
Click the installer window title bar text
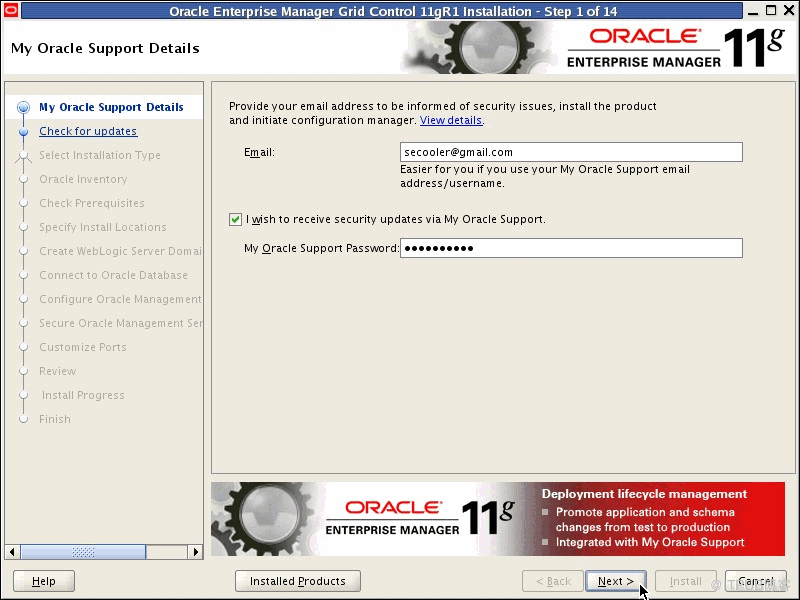click(393, 11)
